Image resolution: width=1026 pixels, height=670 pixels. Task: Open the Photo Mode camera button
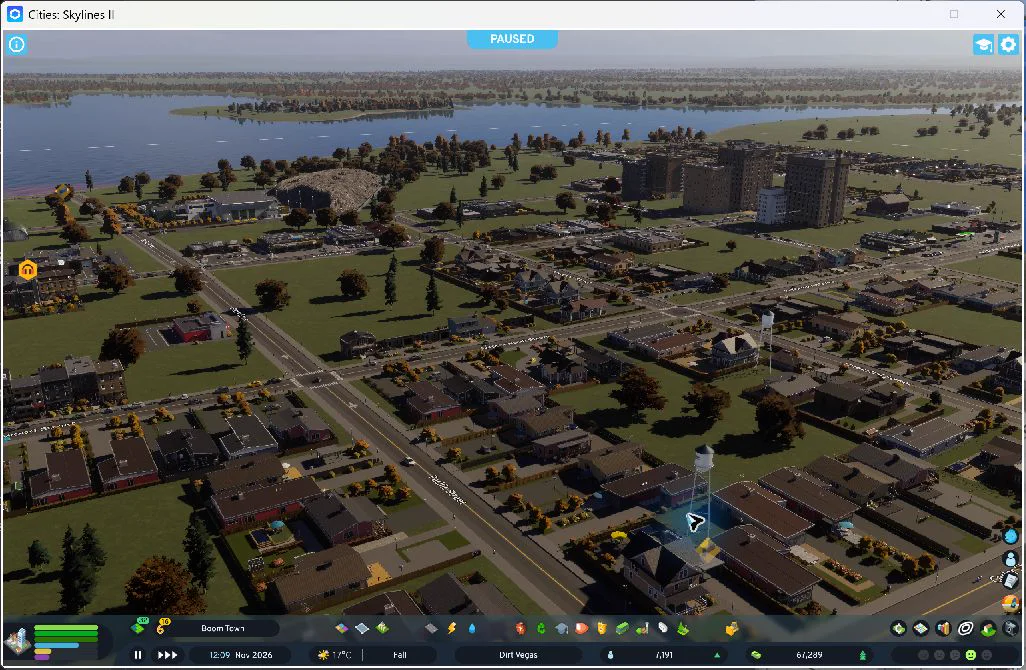[x=1010, y=629]
